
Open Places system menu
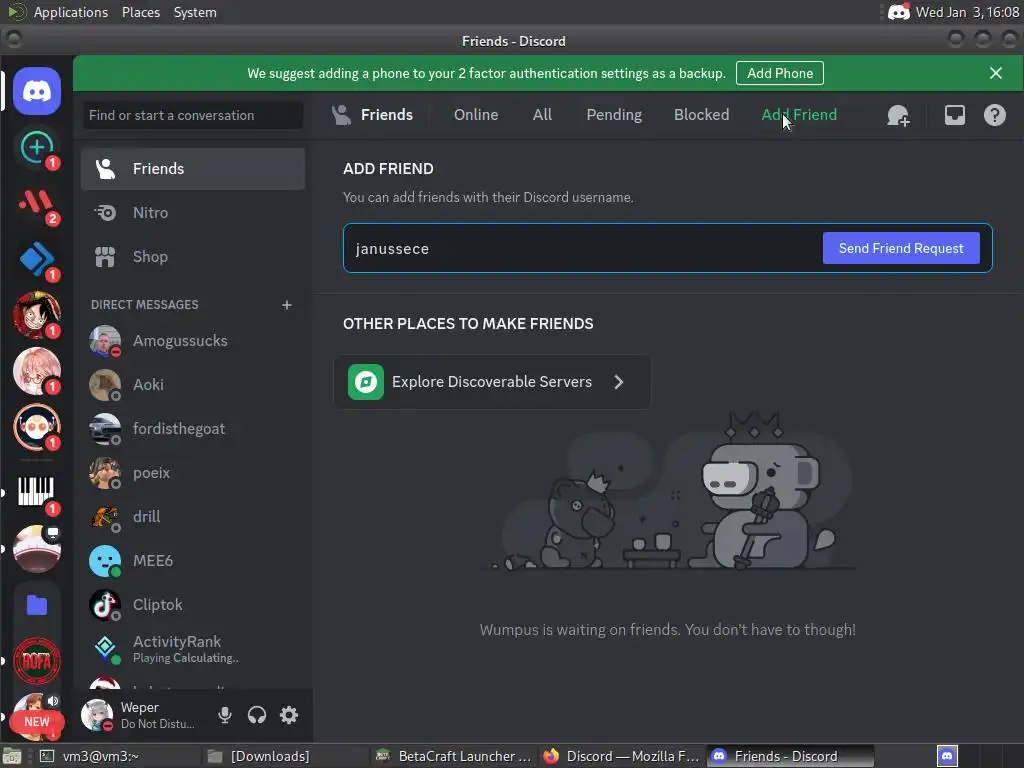coord(140,12)
